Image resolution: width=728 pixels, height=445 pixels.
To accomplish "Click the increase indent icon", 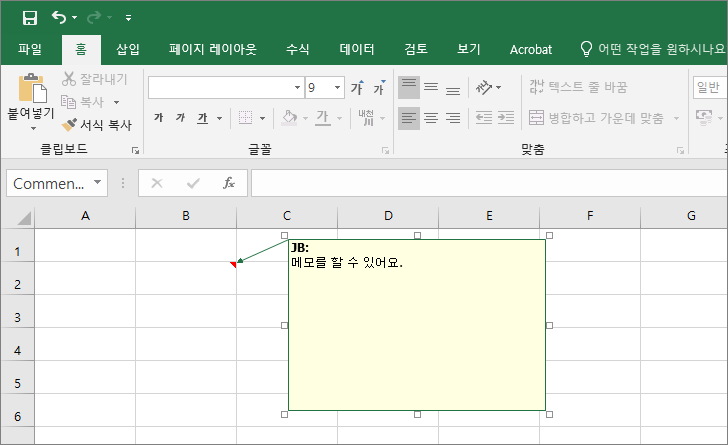I will tap(506, 118).
